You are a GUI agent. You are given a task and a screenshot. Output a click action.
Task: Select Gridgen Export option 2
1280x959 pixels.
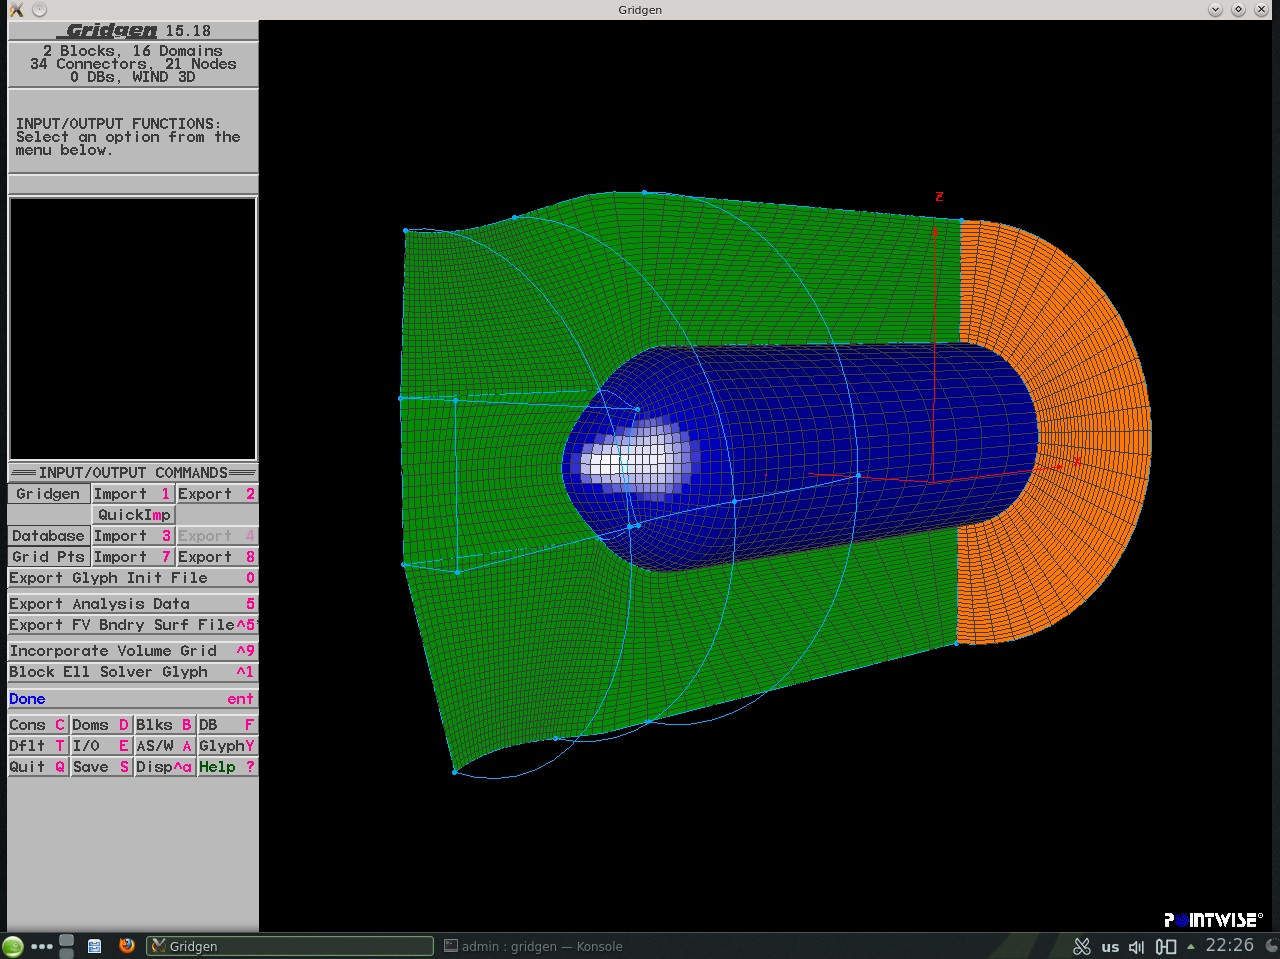click(x=217, y=494)
